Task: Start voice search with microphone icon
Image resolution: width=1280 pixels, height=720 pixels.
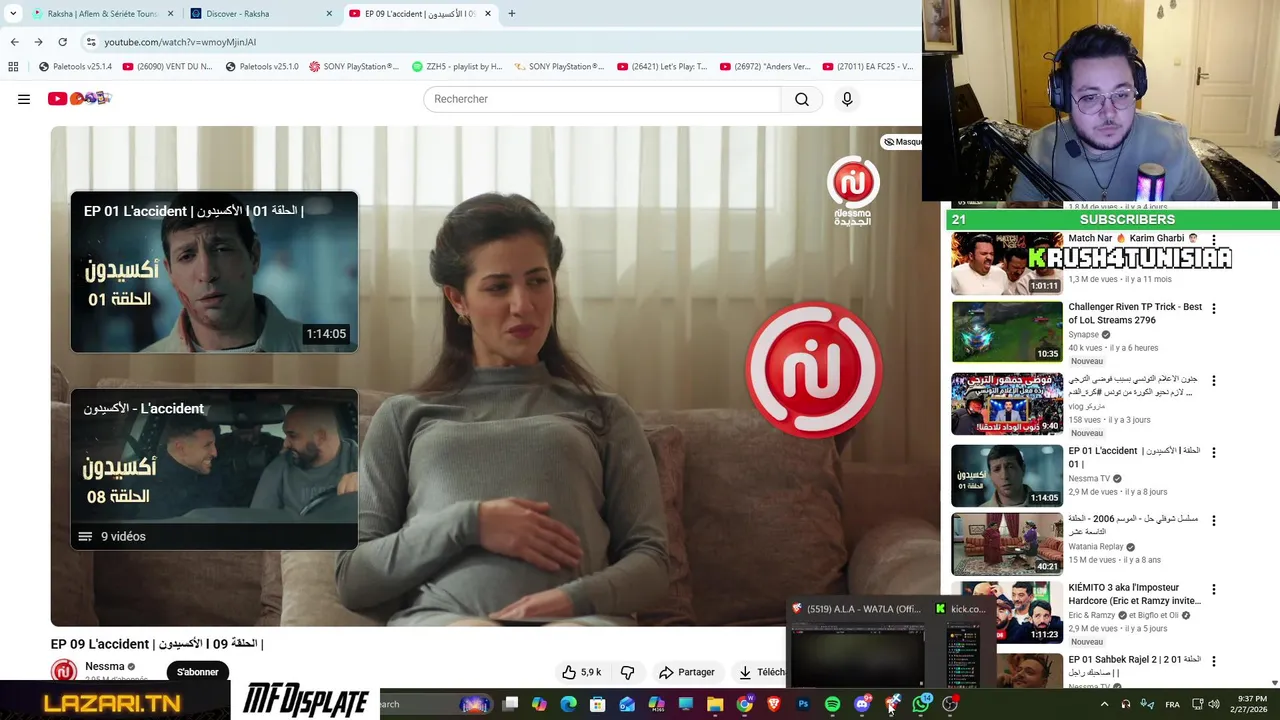Action: (x=847, y=99)
